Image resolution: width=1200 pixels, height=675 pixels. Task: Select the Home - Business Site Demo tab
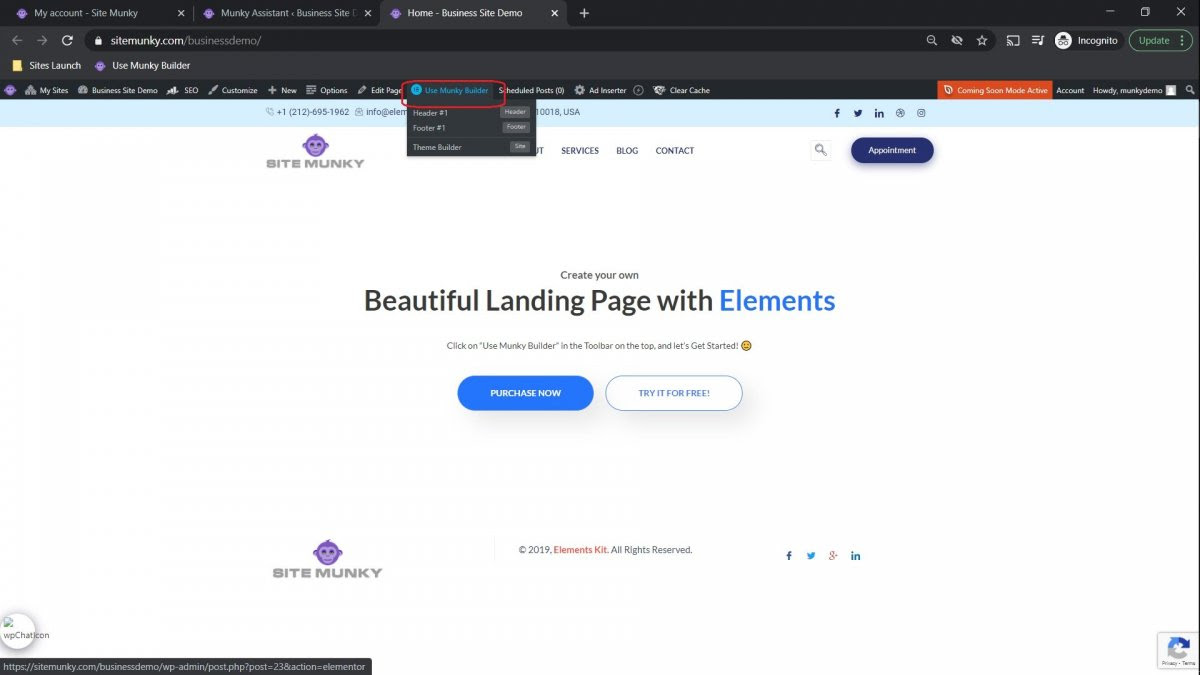(474, 13)
